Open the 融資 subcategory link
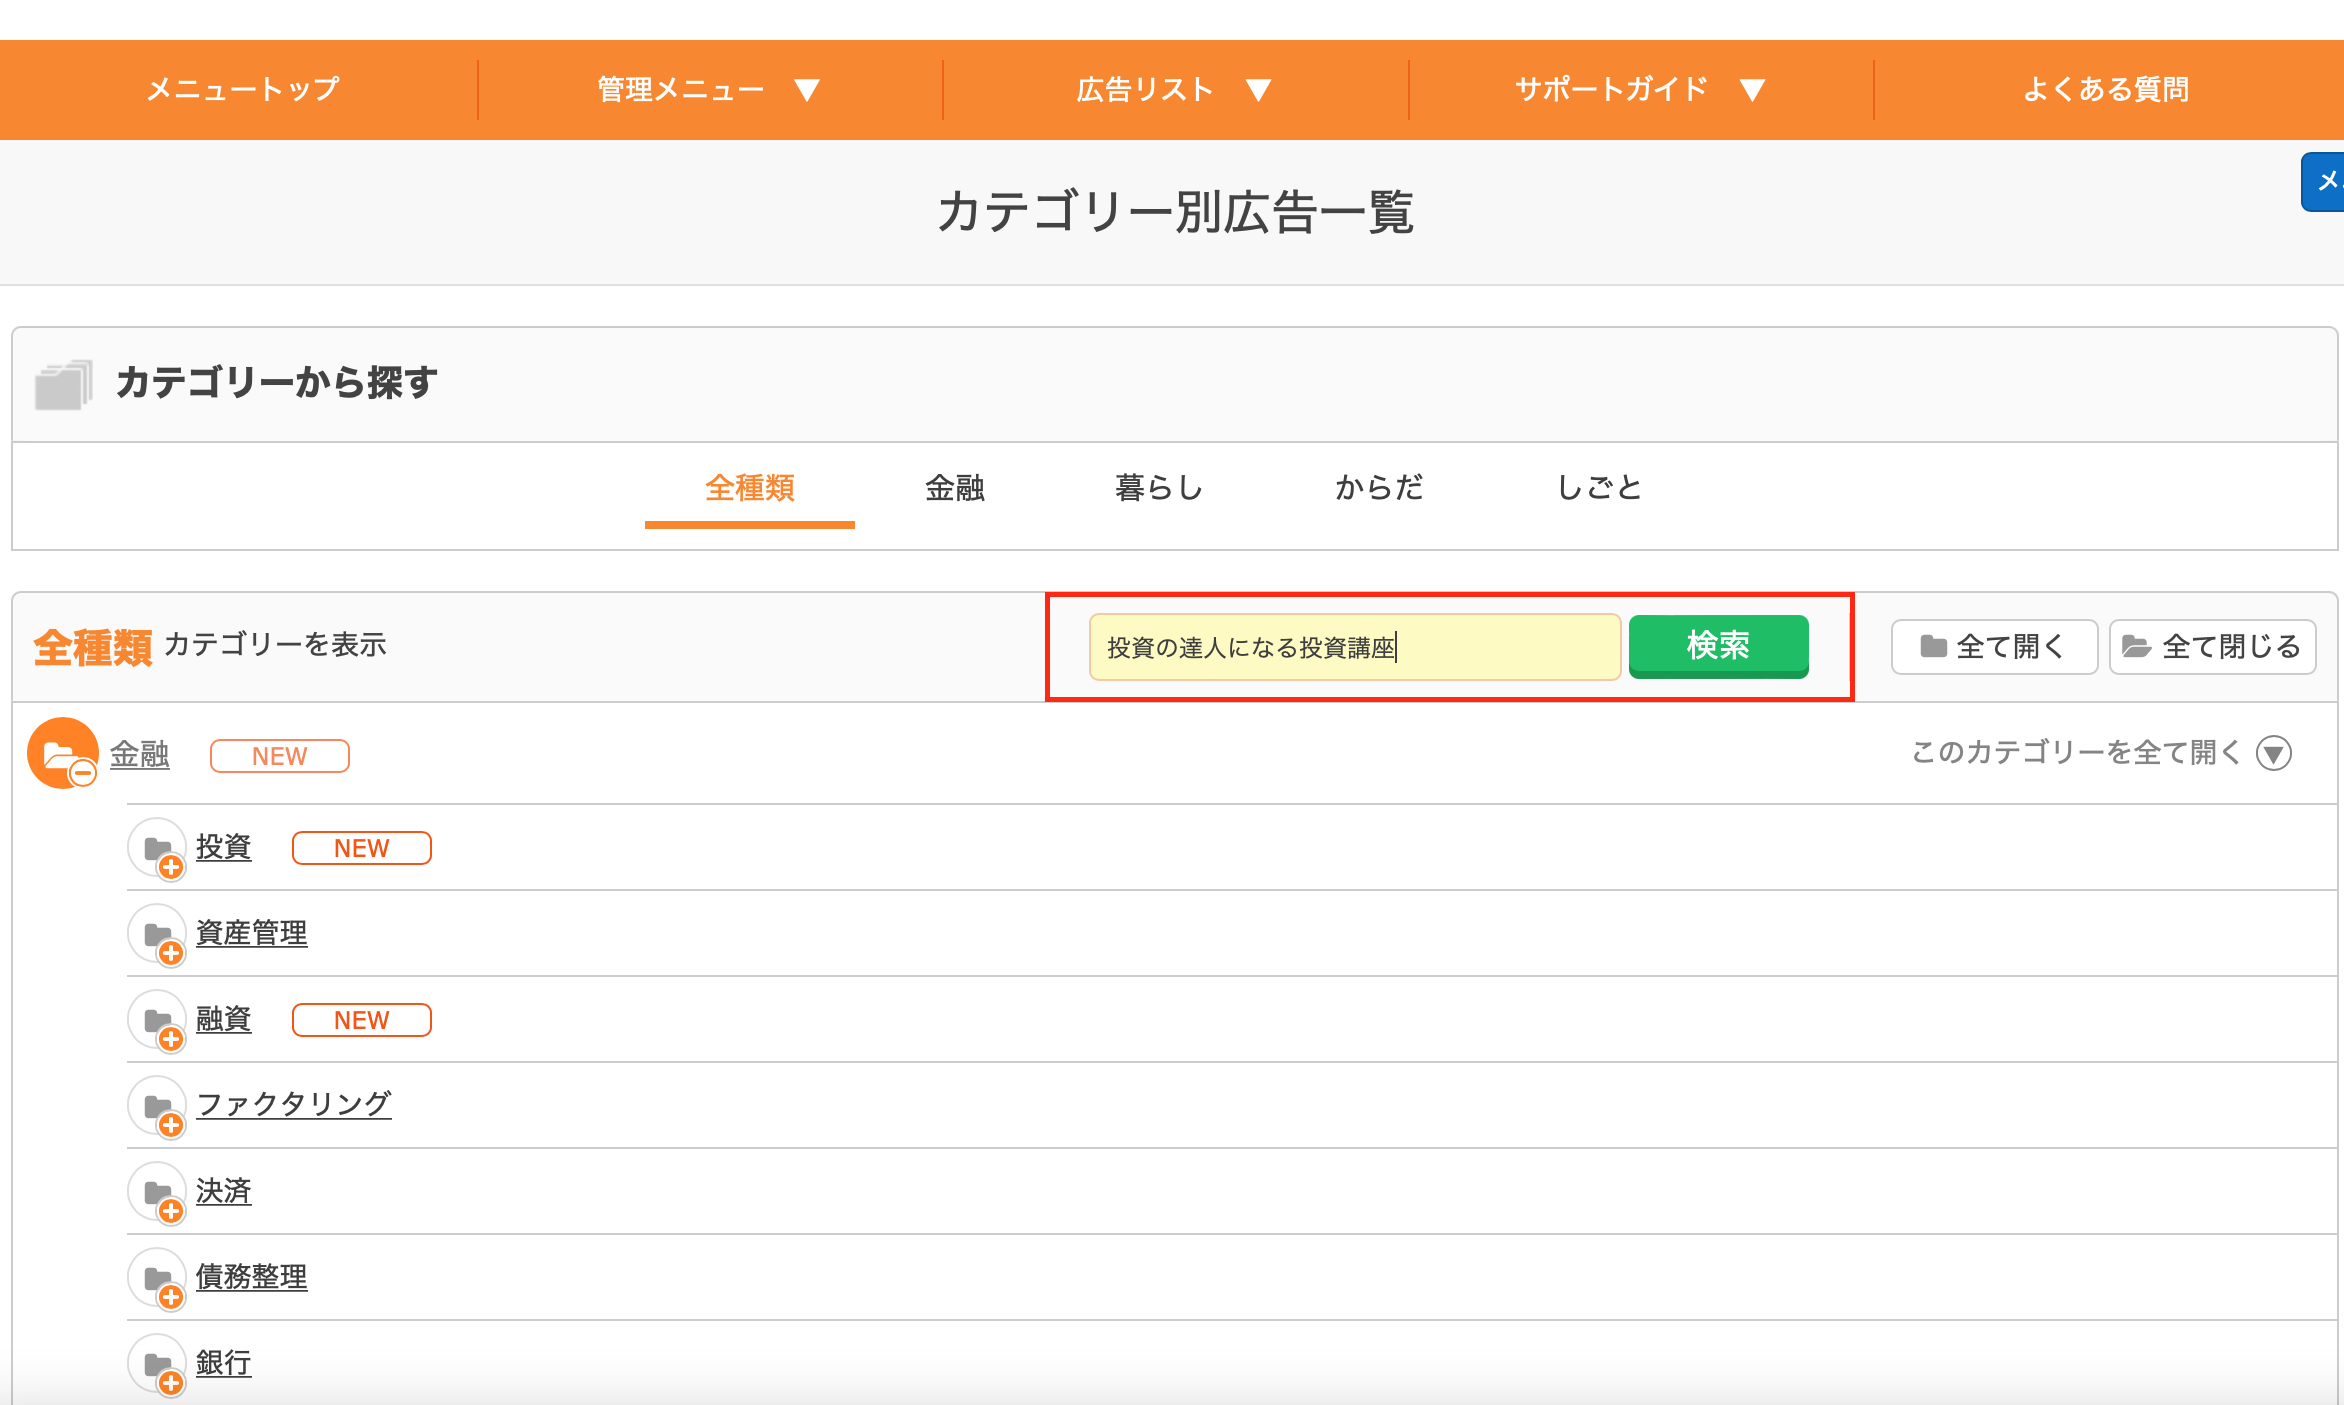Viewport: 2344px width, 1405px height. pos(224,1019)
